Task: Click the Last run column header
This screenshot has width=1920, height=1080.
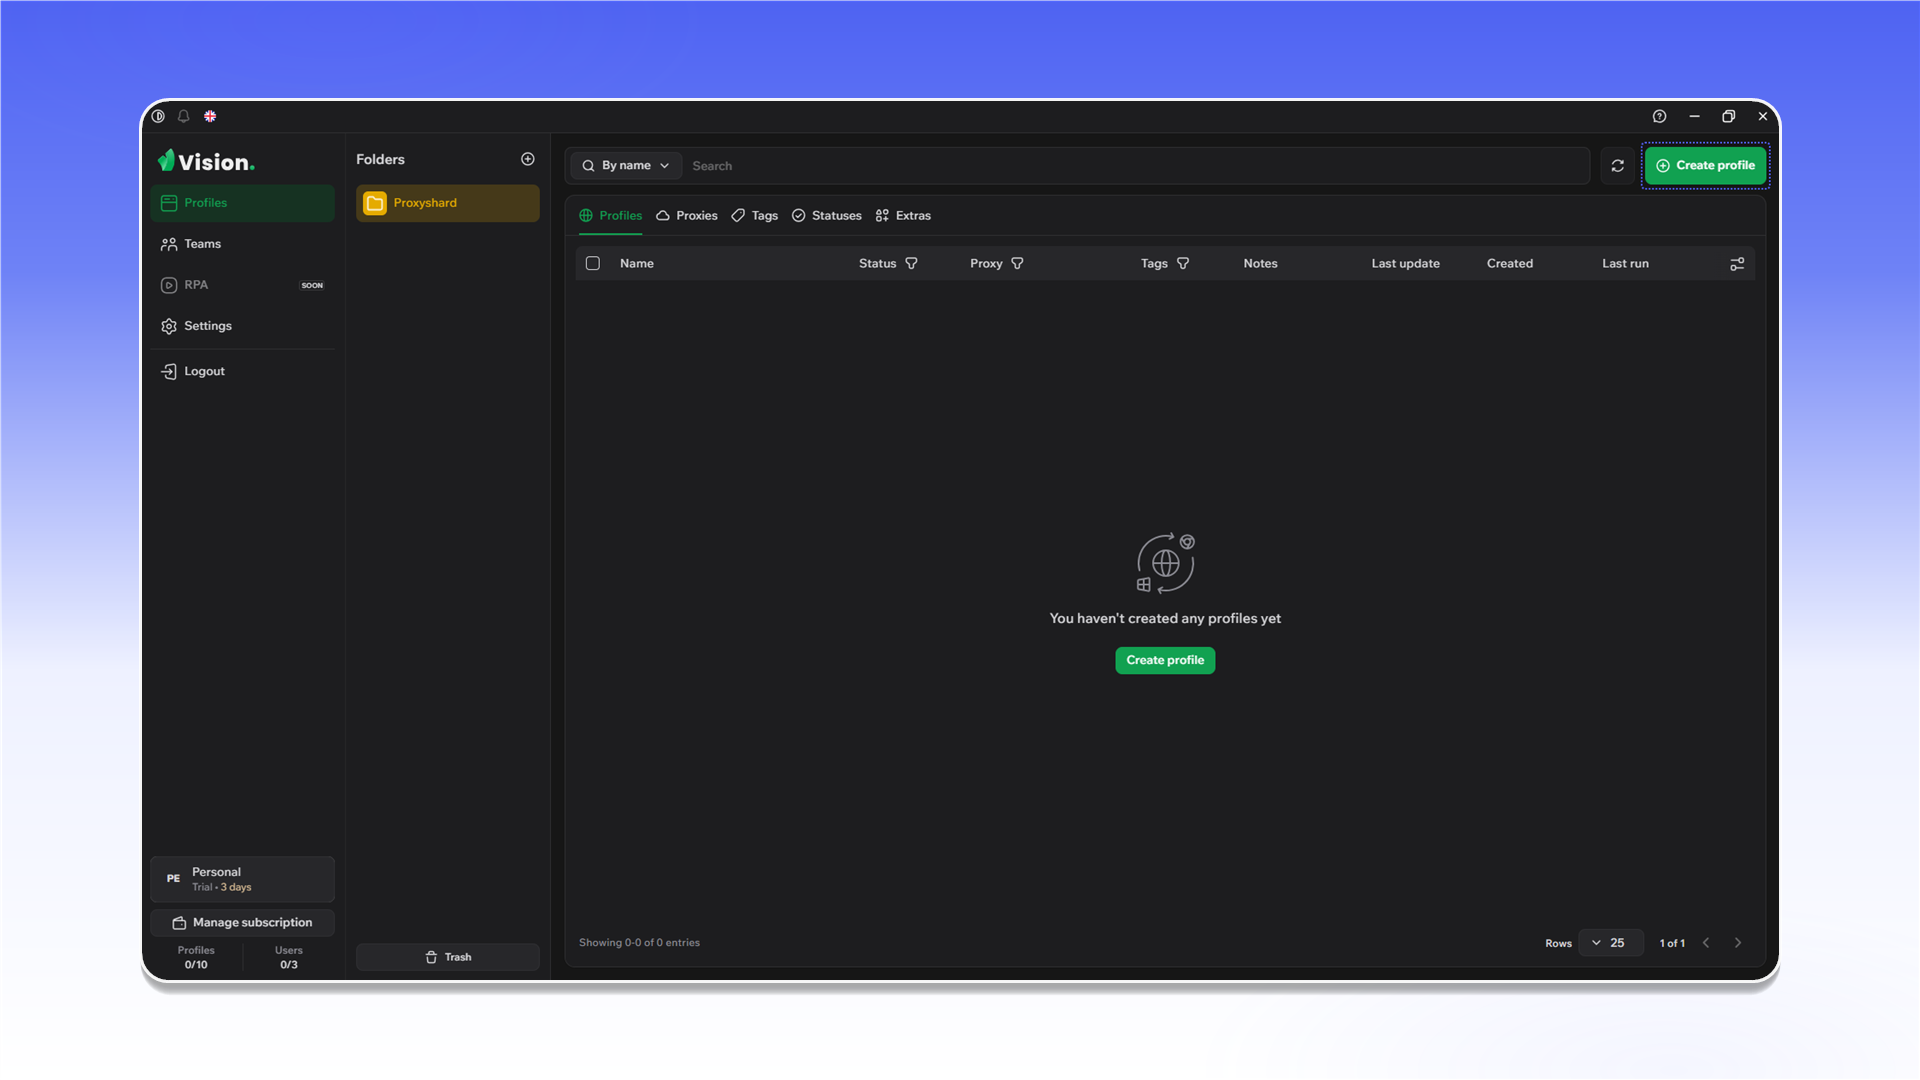Action: coord(1625,264)
